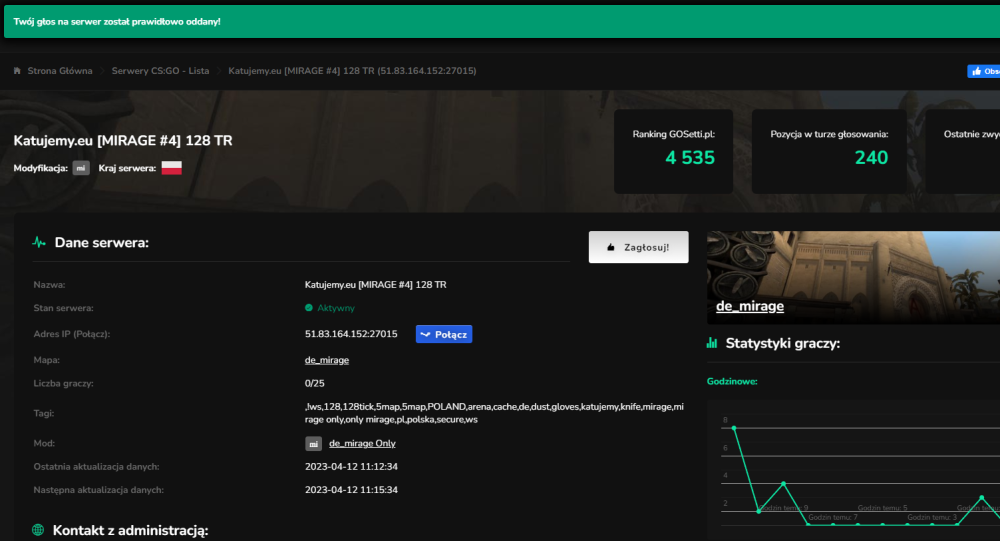Click the home icon in breadcrumb
The image size is (1000, 541).
pyautogui.click(x=17, y=71)
